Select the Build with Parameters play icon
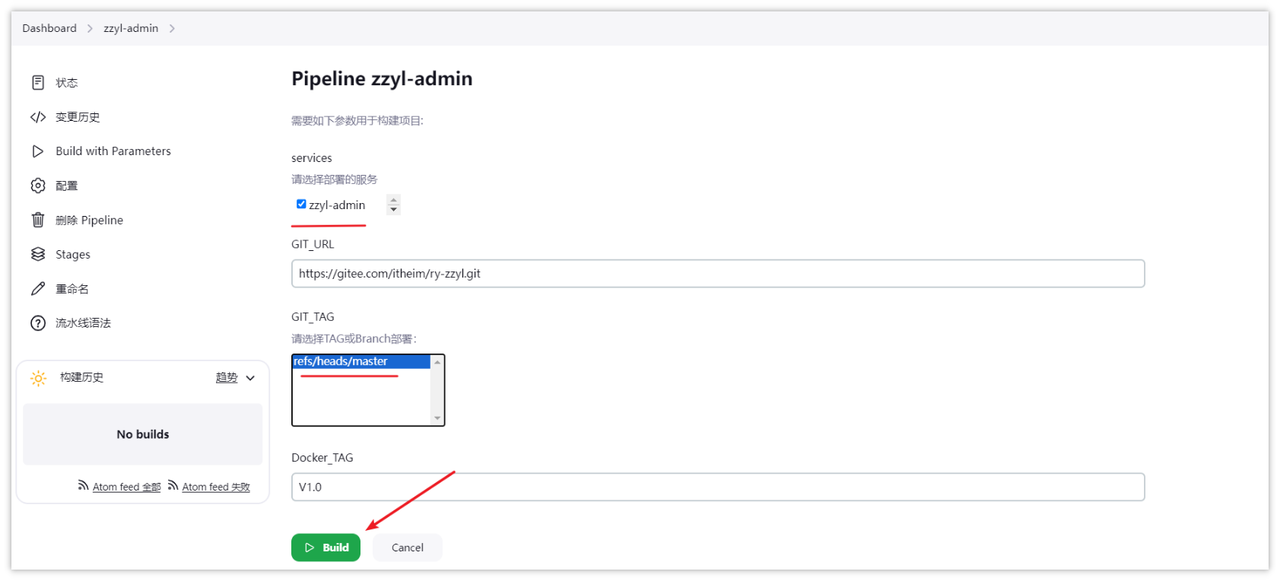The width and height of the screenshot is (1280, 581). click(x=38, y=151)
